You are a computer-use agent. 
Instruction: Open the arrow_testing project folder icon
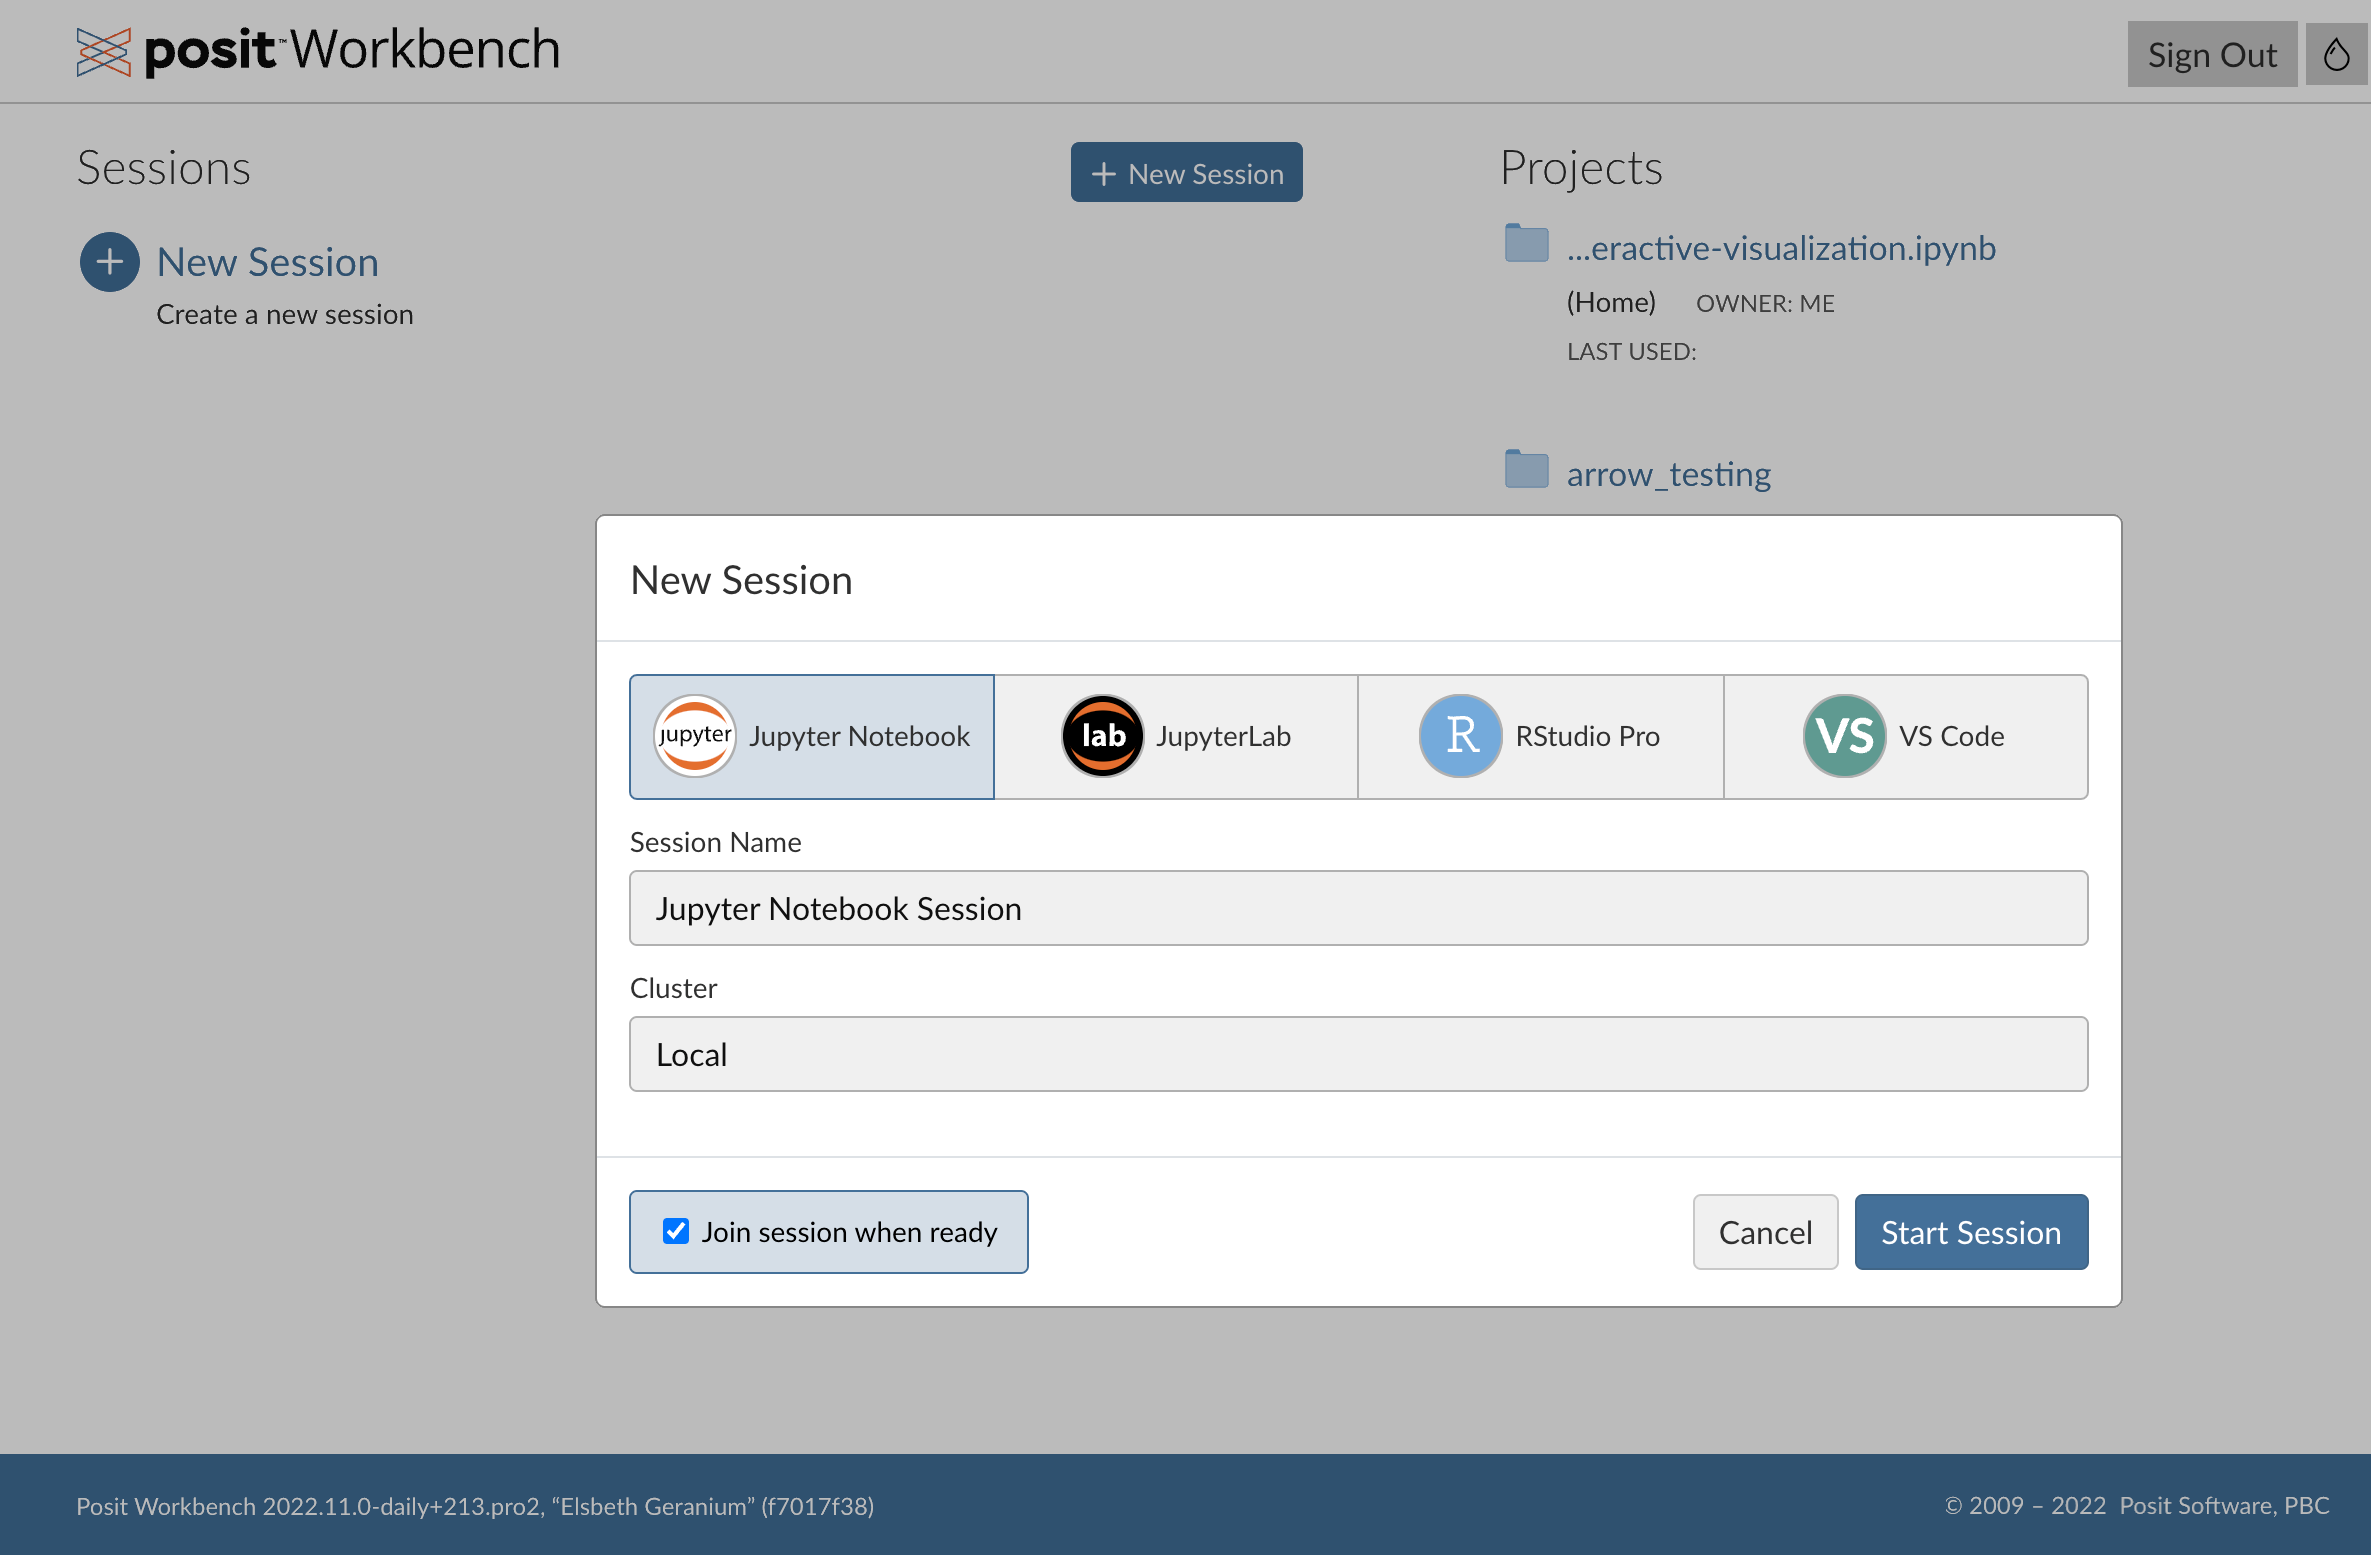tap(1526, 470)
